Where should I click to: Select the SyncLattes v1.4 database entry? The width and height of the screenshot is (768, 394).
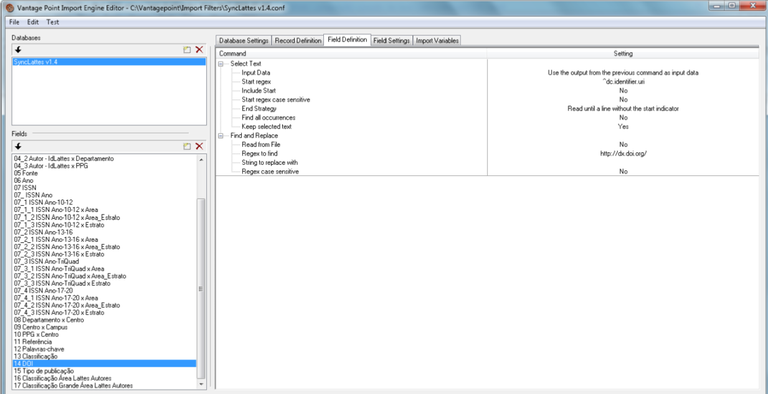click(x=109, y=62)
